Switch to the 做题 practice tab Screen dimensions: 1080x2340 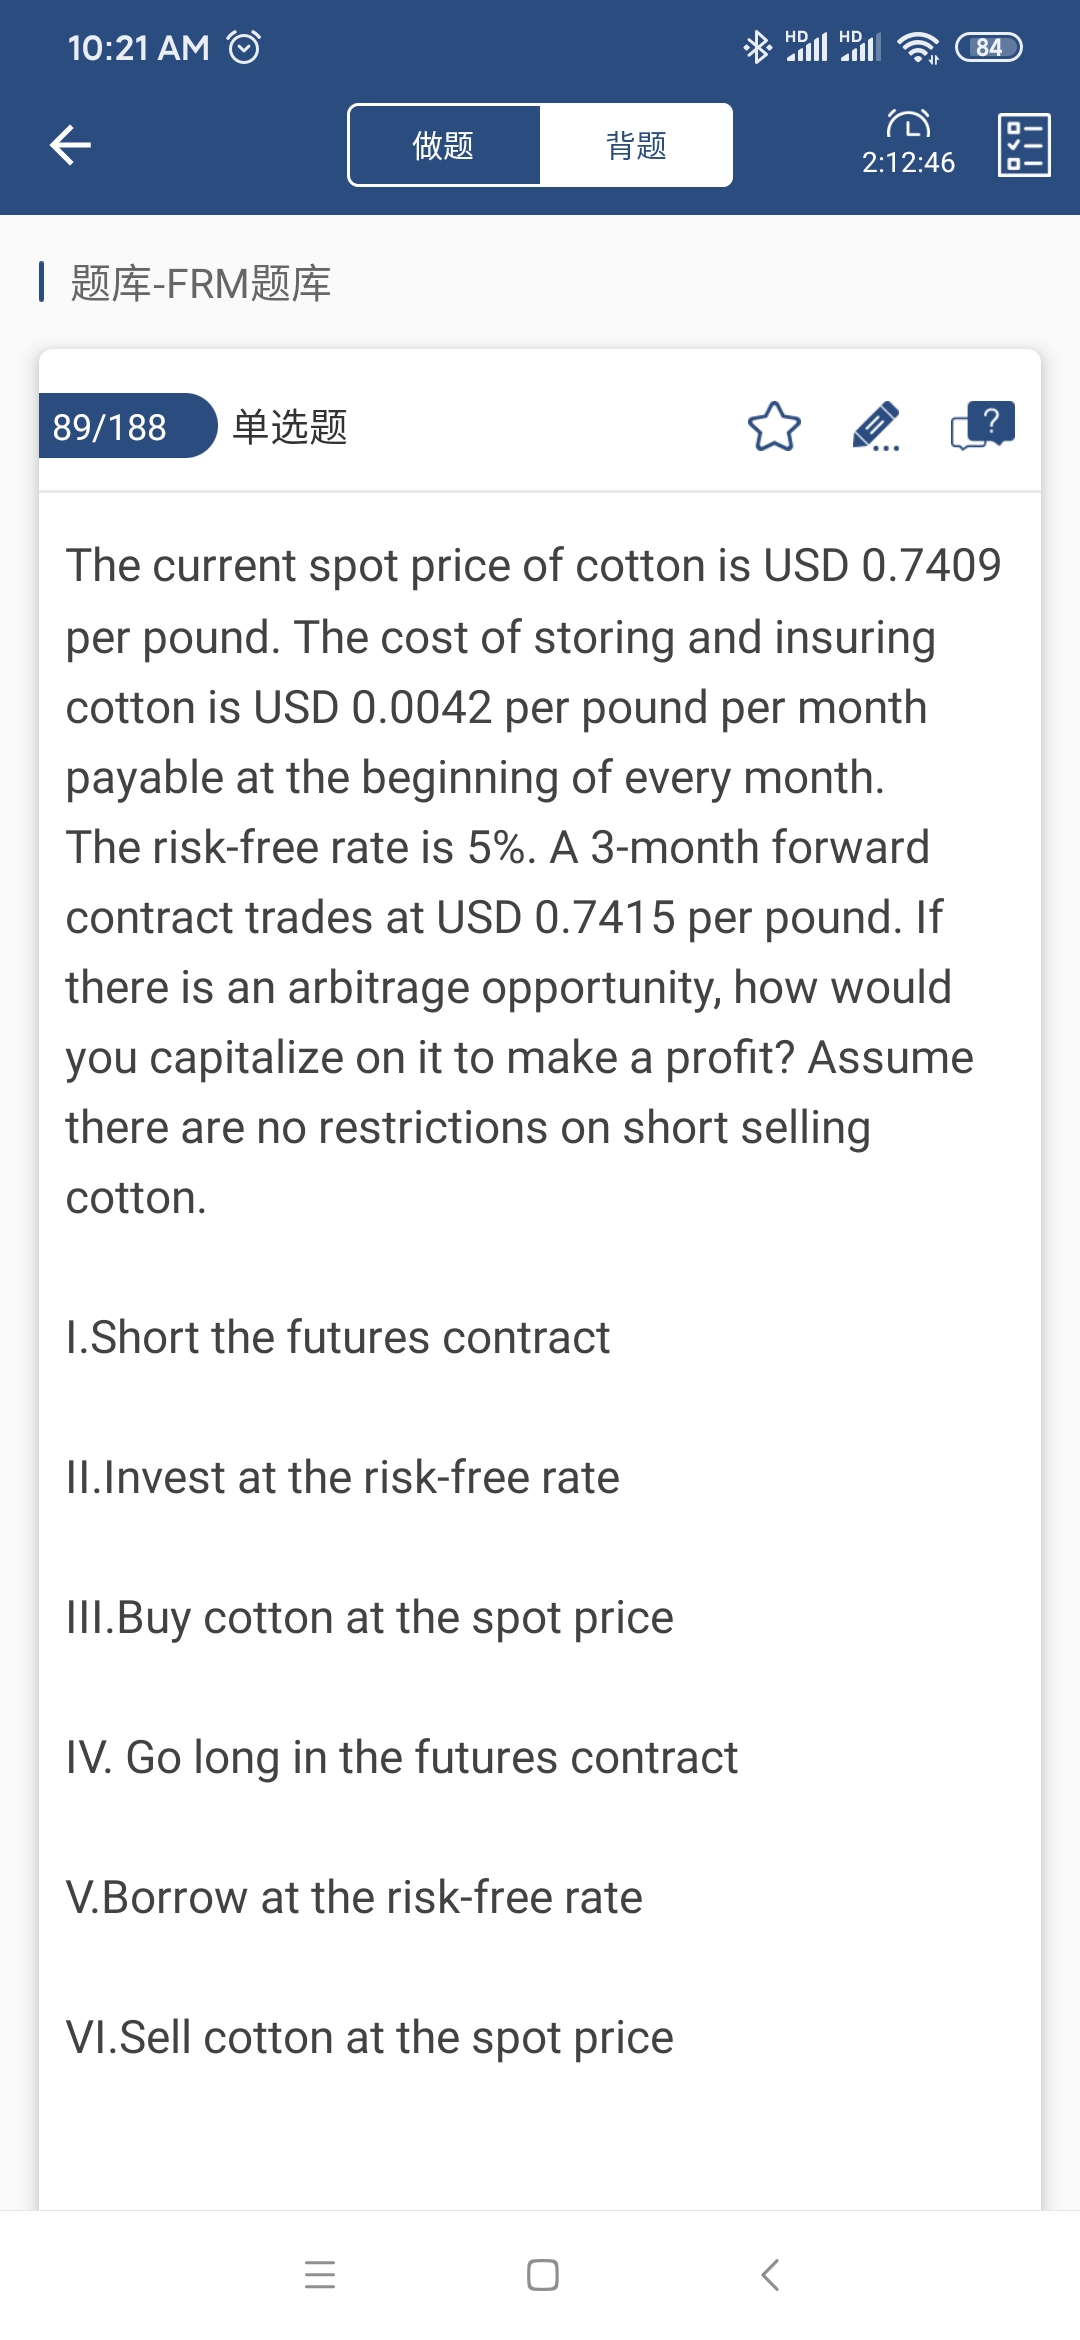click(x=443, y=145)
